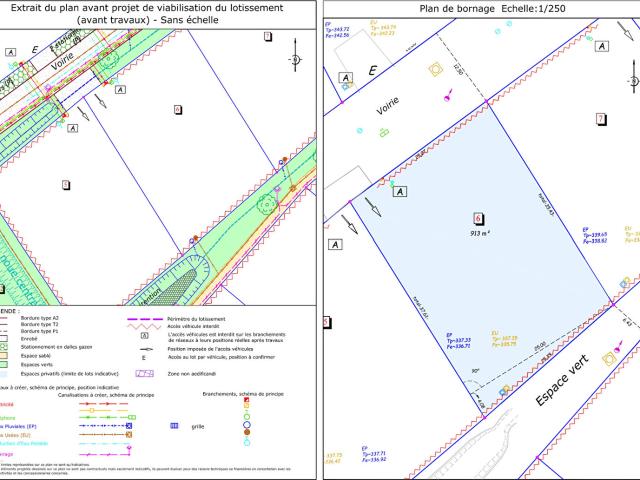
Task: Click the blue 'EP Tp=337.33' label in lot 6
Action: coord(458,340)
